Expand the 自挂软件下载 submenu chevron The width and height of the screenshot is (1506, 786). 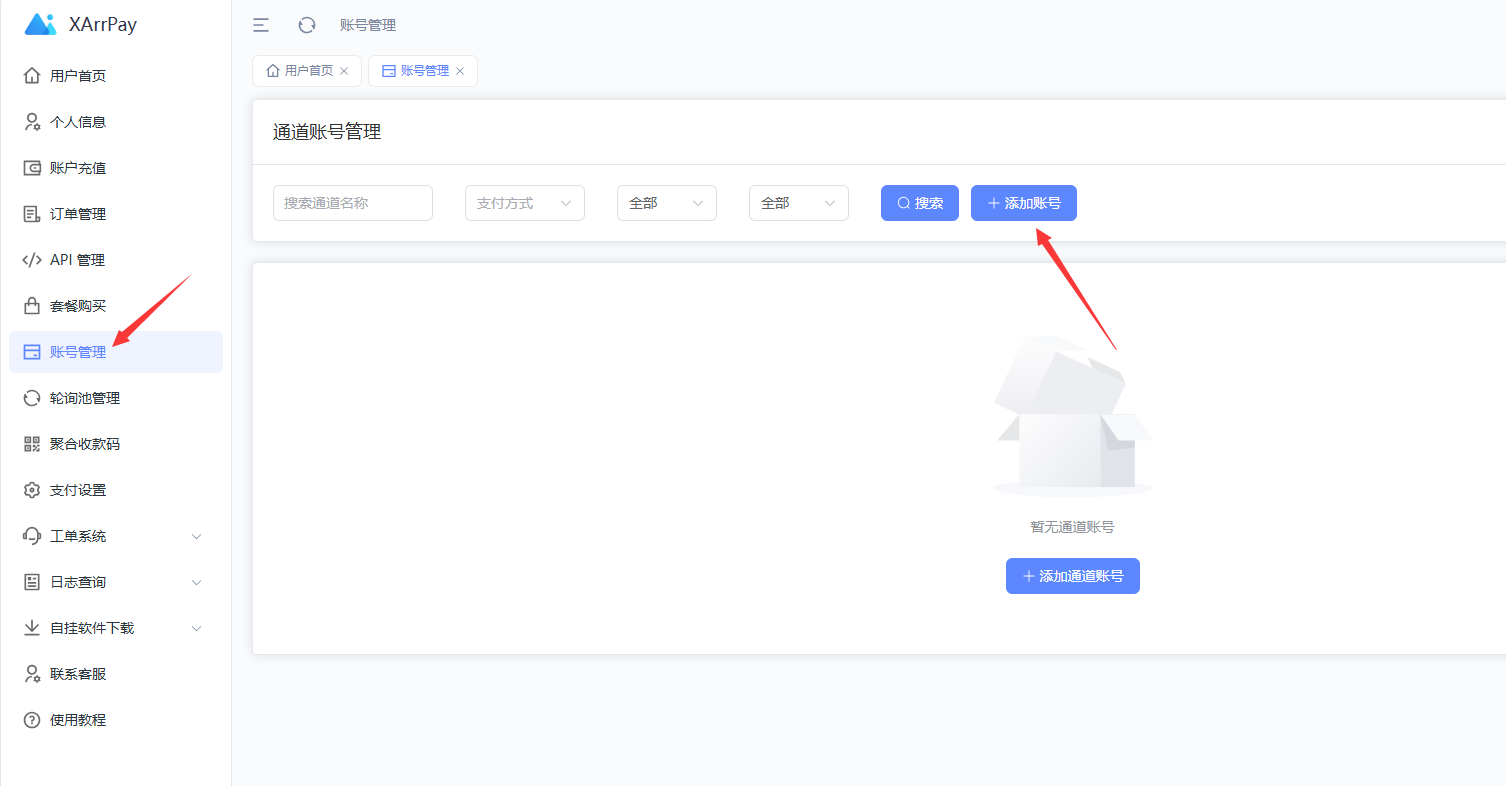point(197,629)
